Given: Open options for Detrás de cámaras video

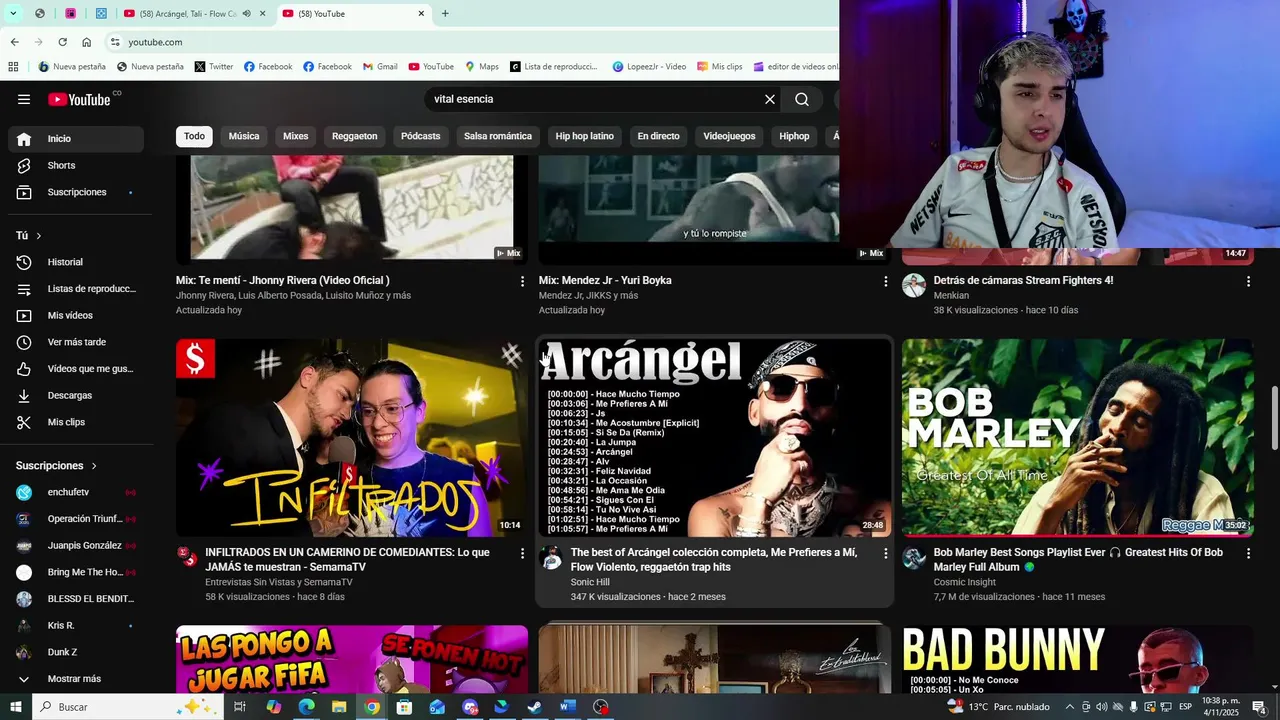Looking at the screenshot, I should tap(1248, 282).
